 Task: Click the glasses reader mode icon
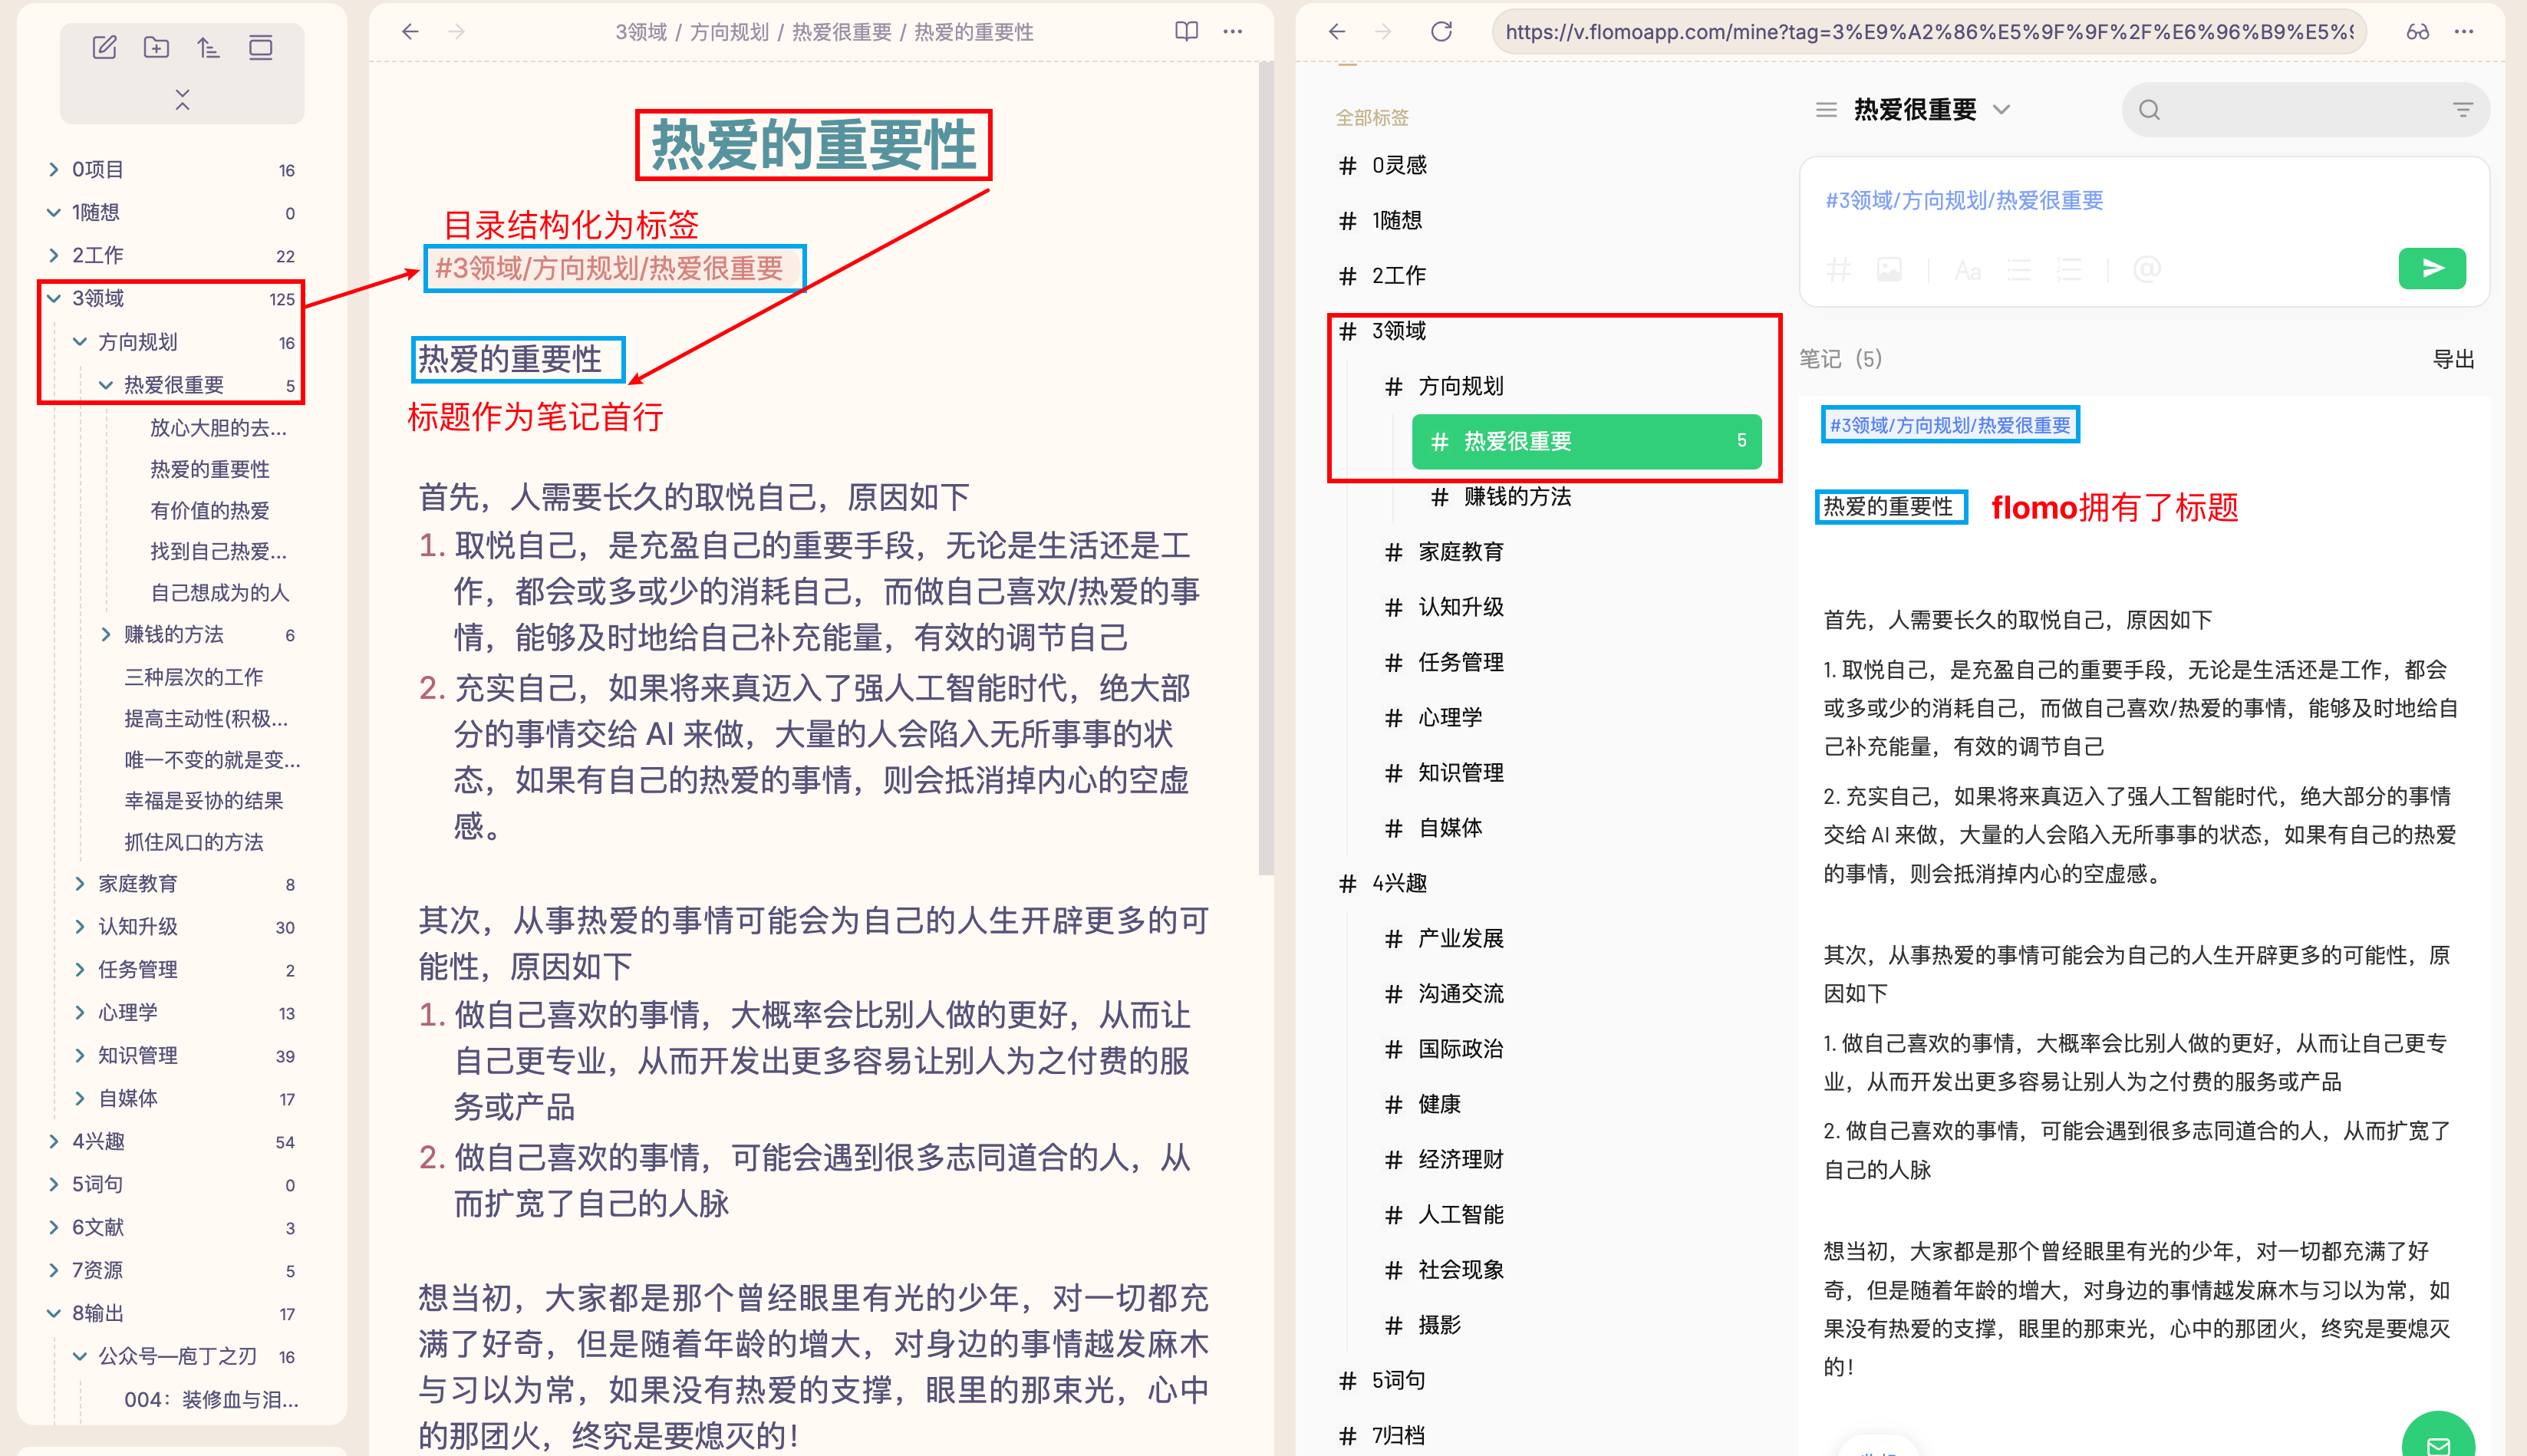pyautogui.click(x=2417, y=31)
